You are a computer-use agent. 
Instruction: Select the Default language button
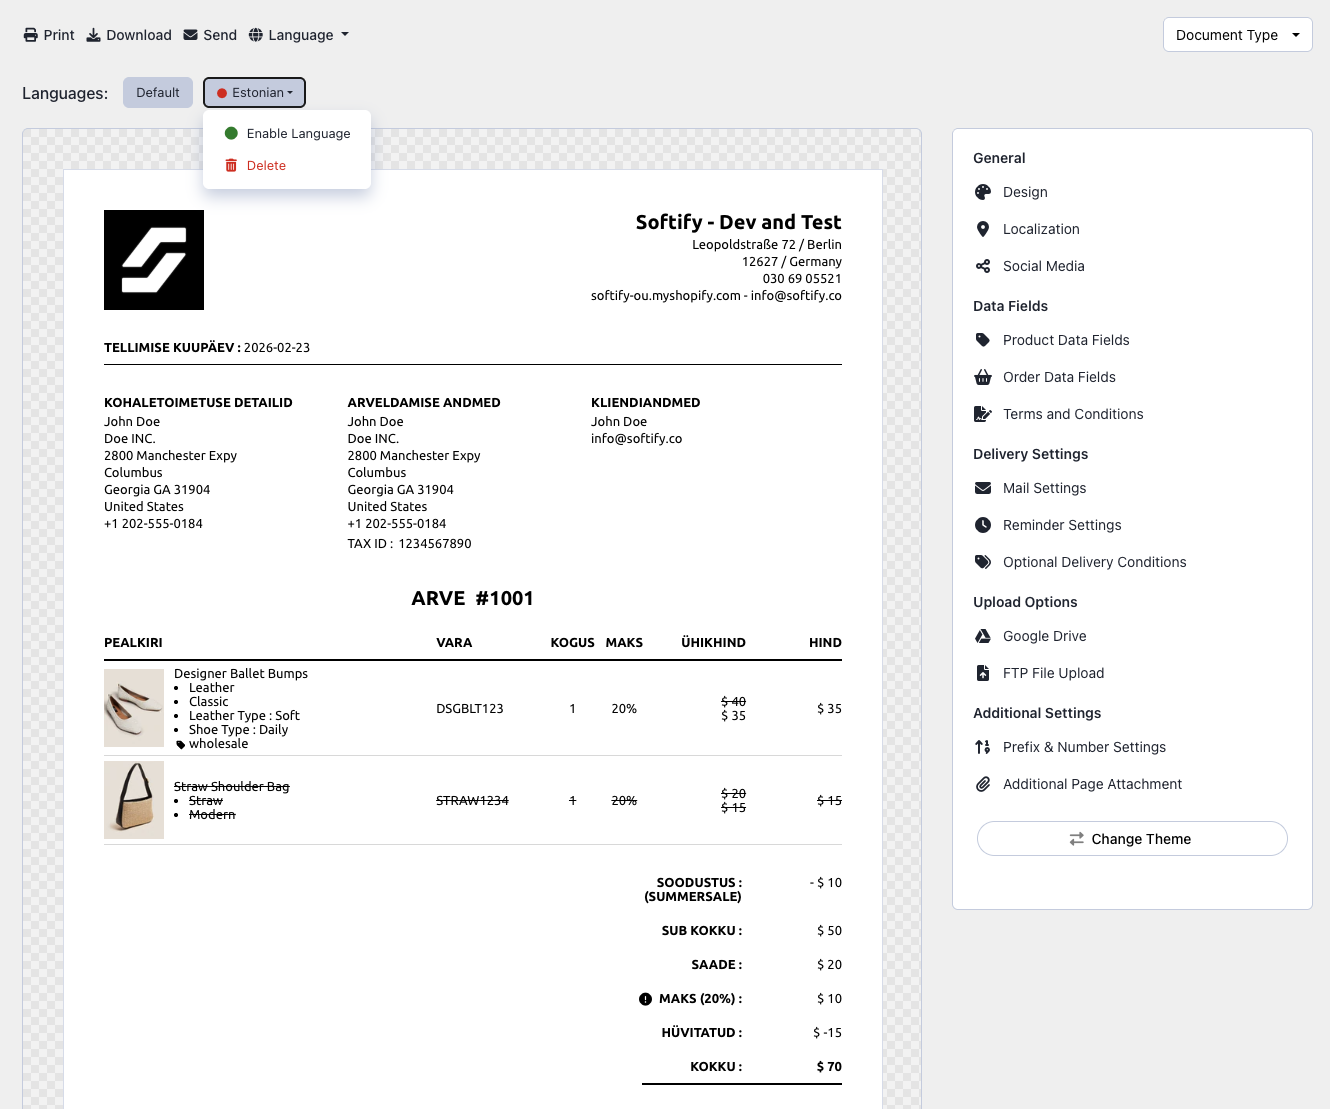[158, 93]
